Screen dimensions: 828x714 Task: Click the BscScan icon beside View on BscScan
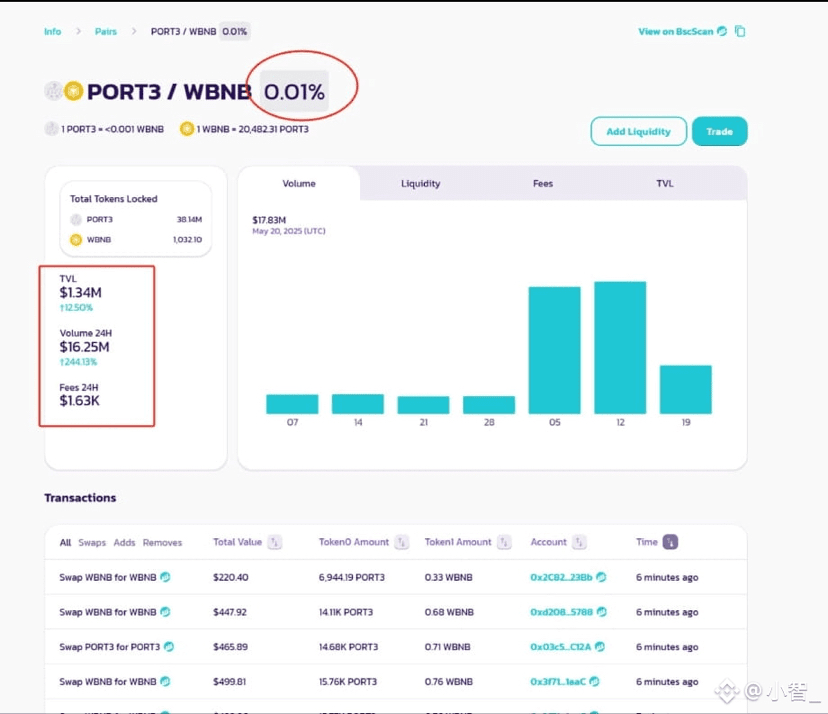[x=722, y=31]
